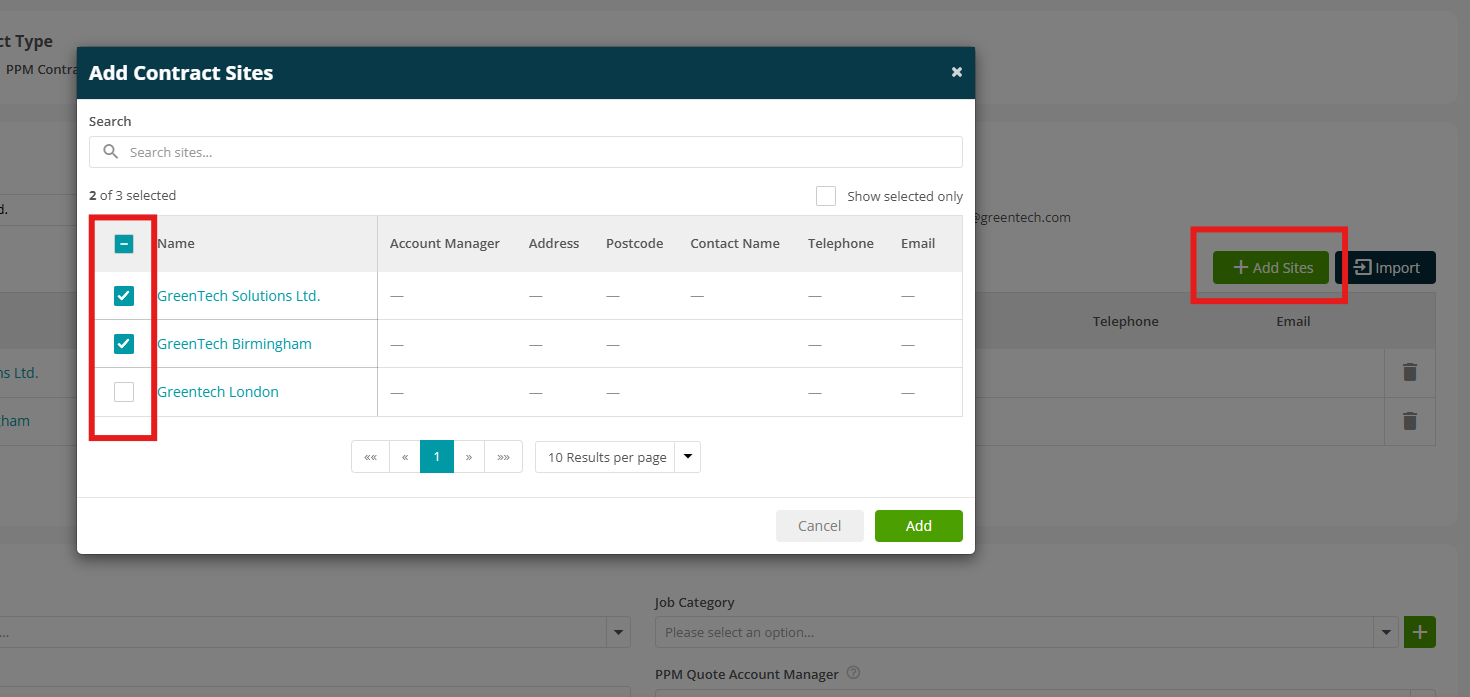Click Cancel button in dialog

pos(820,526)
